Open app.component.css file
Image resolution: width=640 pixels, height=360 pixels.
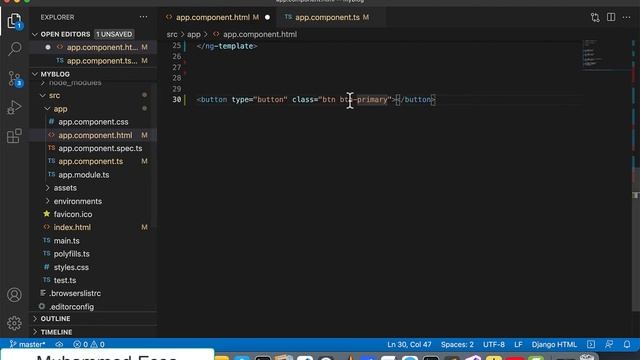(x=93, y=122)
